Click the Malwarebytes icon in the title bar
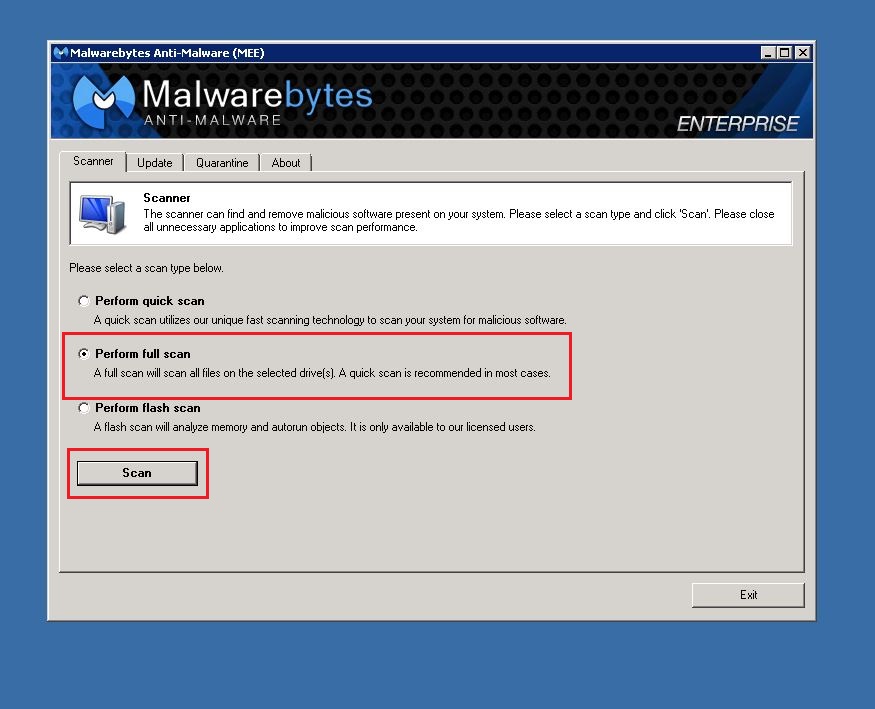The height and width of the screenshot is (709, 875). click(x=60, y=53)
